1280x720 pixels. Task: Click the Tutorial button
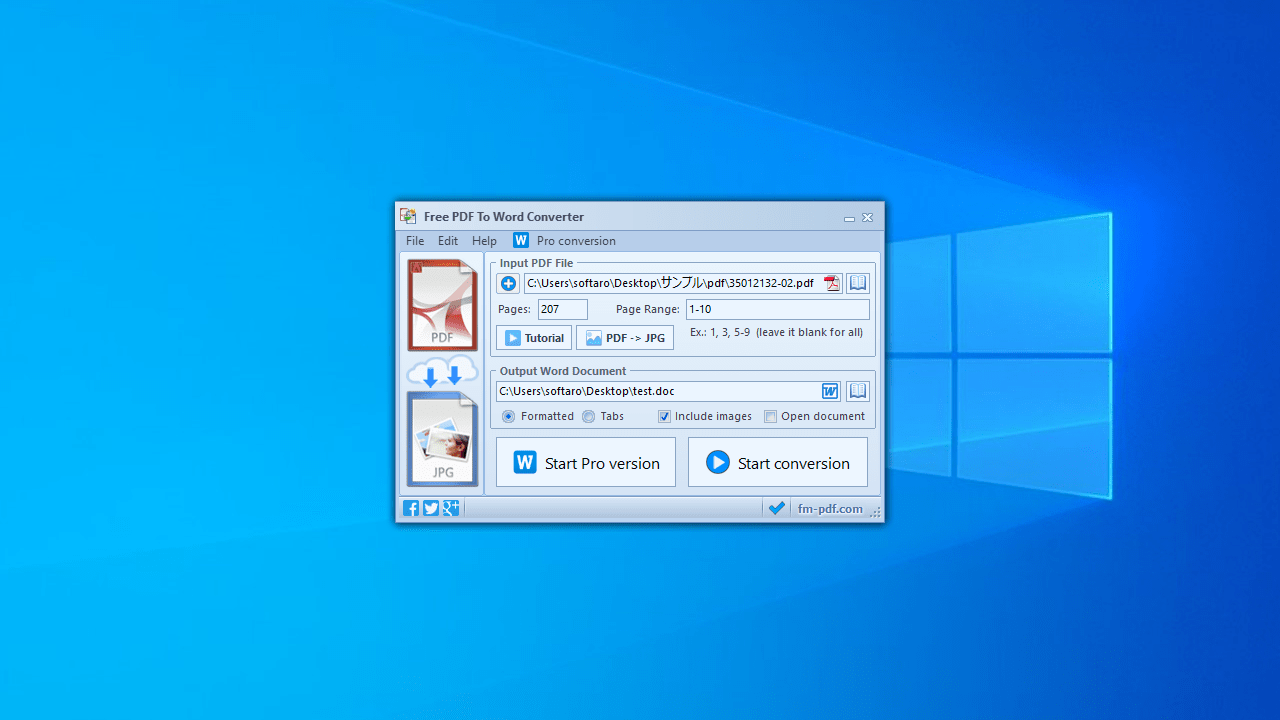coord(534,338)
